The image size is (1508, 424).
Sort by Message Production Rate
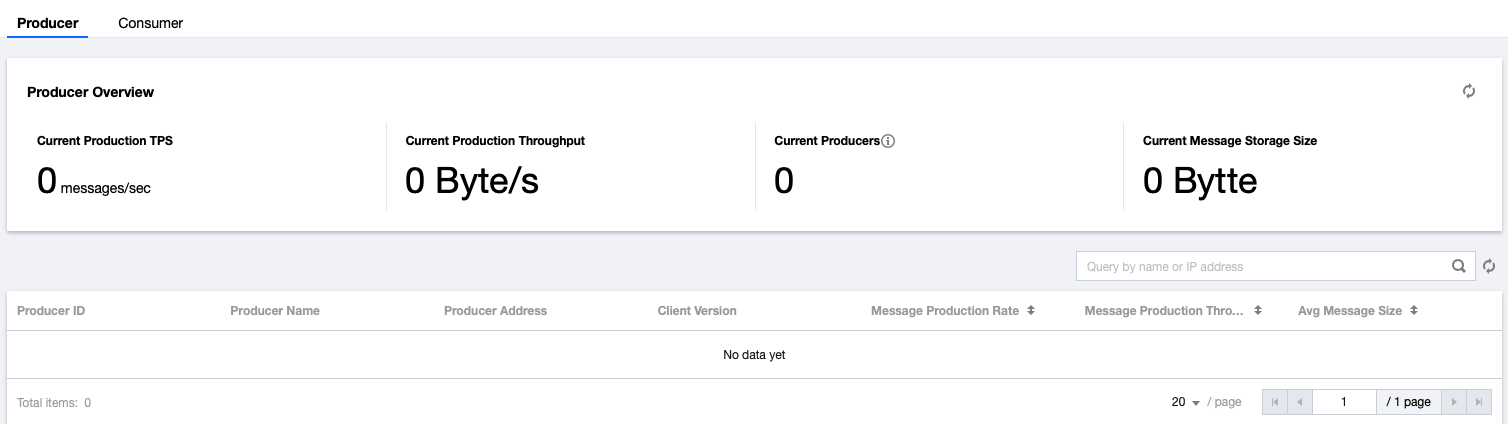(1030, 311)
